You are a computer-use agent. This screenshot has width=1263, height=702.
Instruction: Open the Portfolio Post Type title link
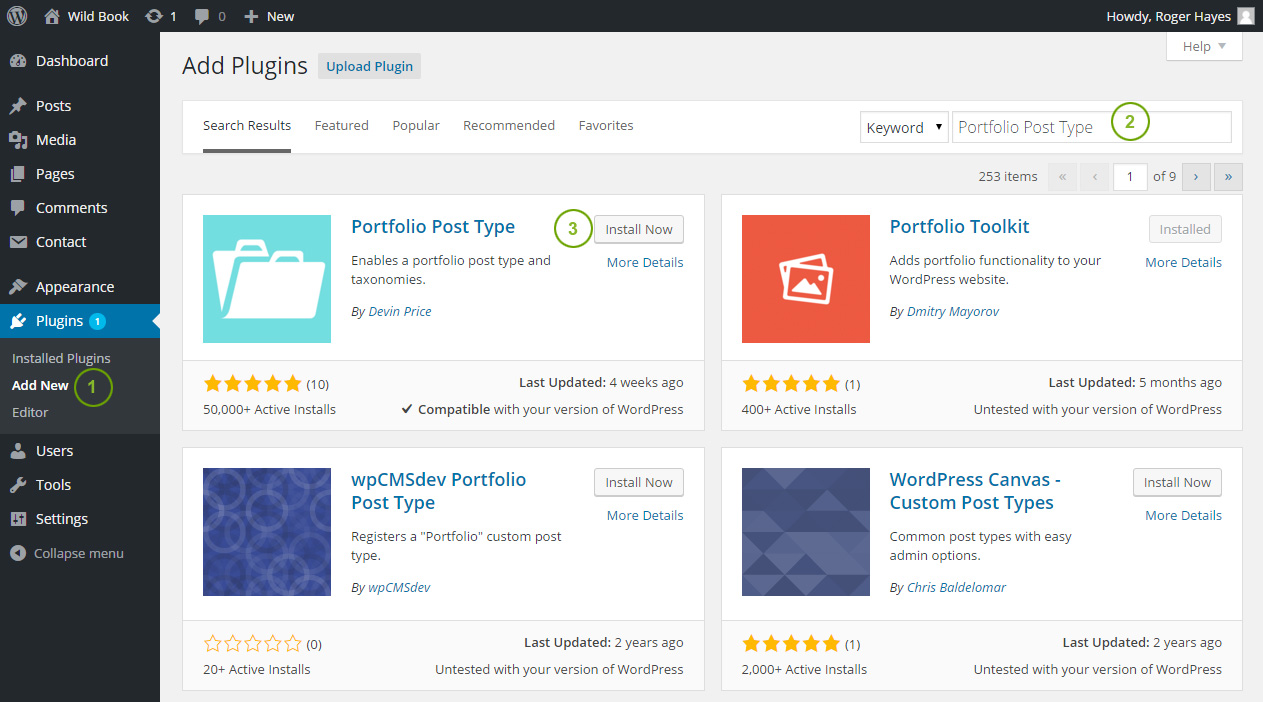(433, 227)
